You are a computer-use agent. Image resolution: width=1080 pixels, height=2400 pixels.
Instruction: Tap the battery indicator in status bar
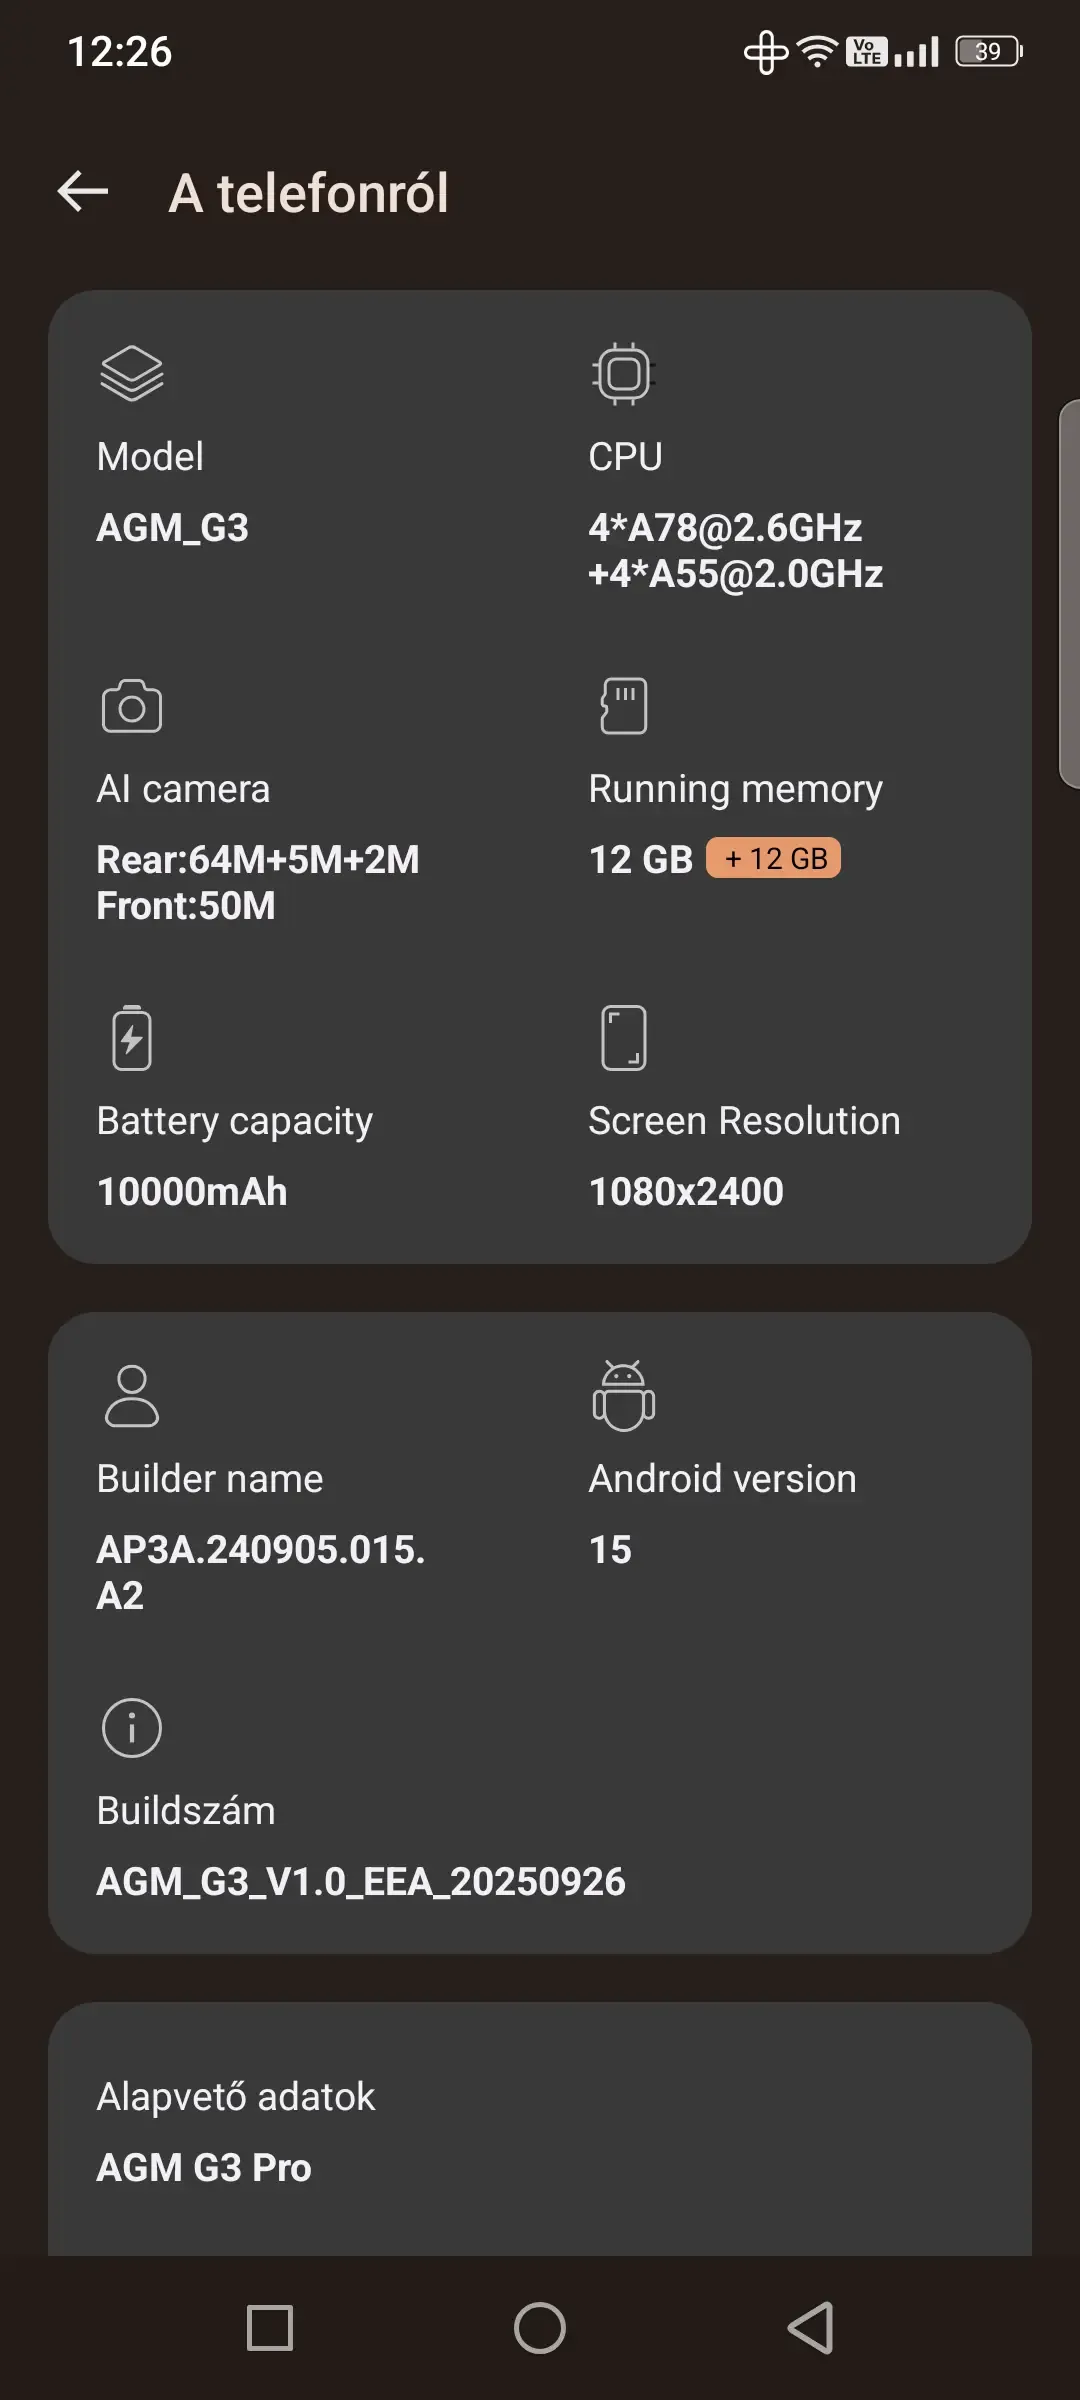click(x=988, y=51)
